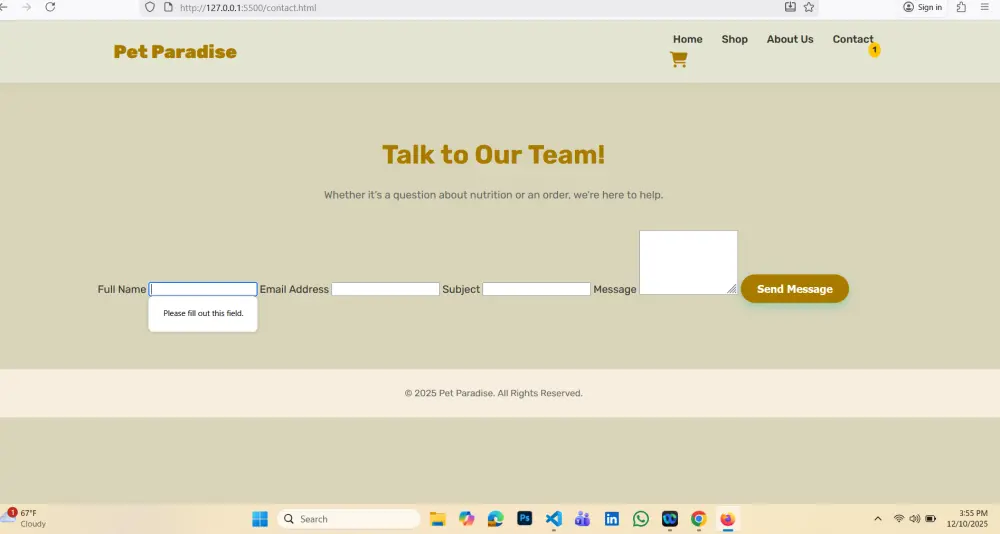Show hidden system tray icons
The image size is (1000, 534).
click(x=878, y=519)
